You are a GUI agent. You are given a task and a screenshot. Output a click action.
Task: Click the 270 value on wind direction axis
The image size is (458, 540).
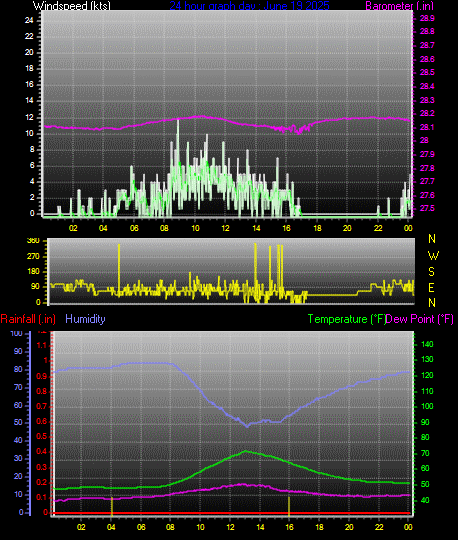(x=33, y=256)
